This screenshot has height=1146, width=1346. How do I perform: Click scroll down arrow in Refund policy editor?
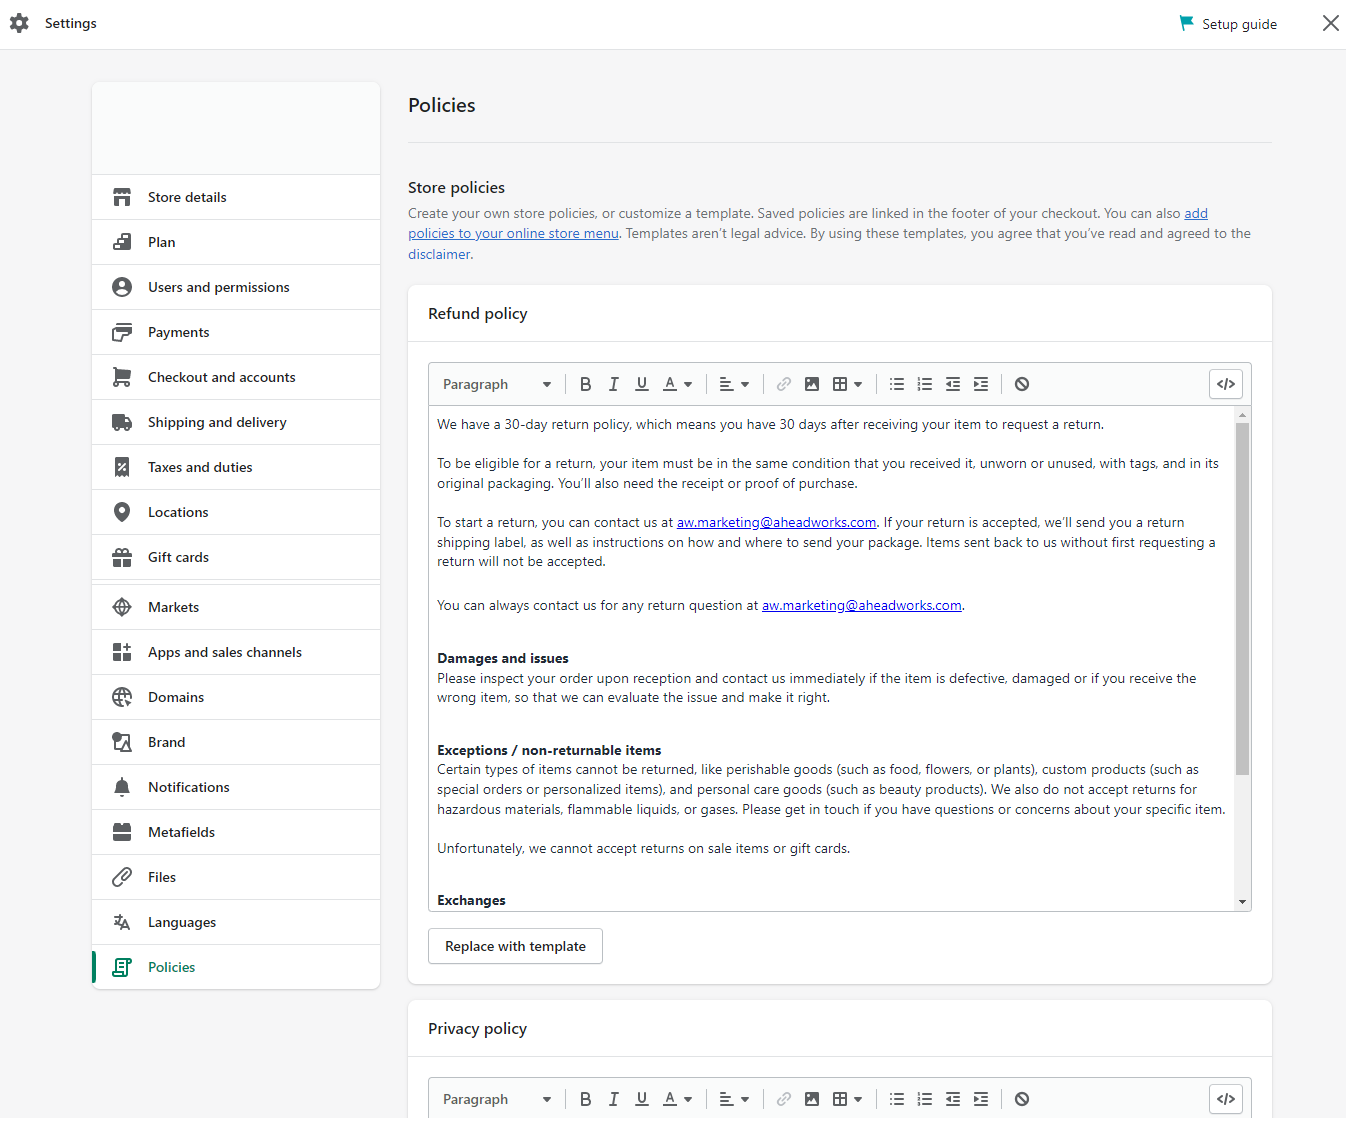click(x=1242, y=902)
